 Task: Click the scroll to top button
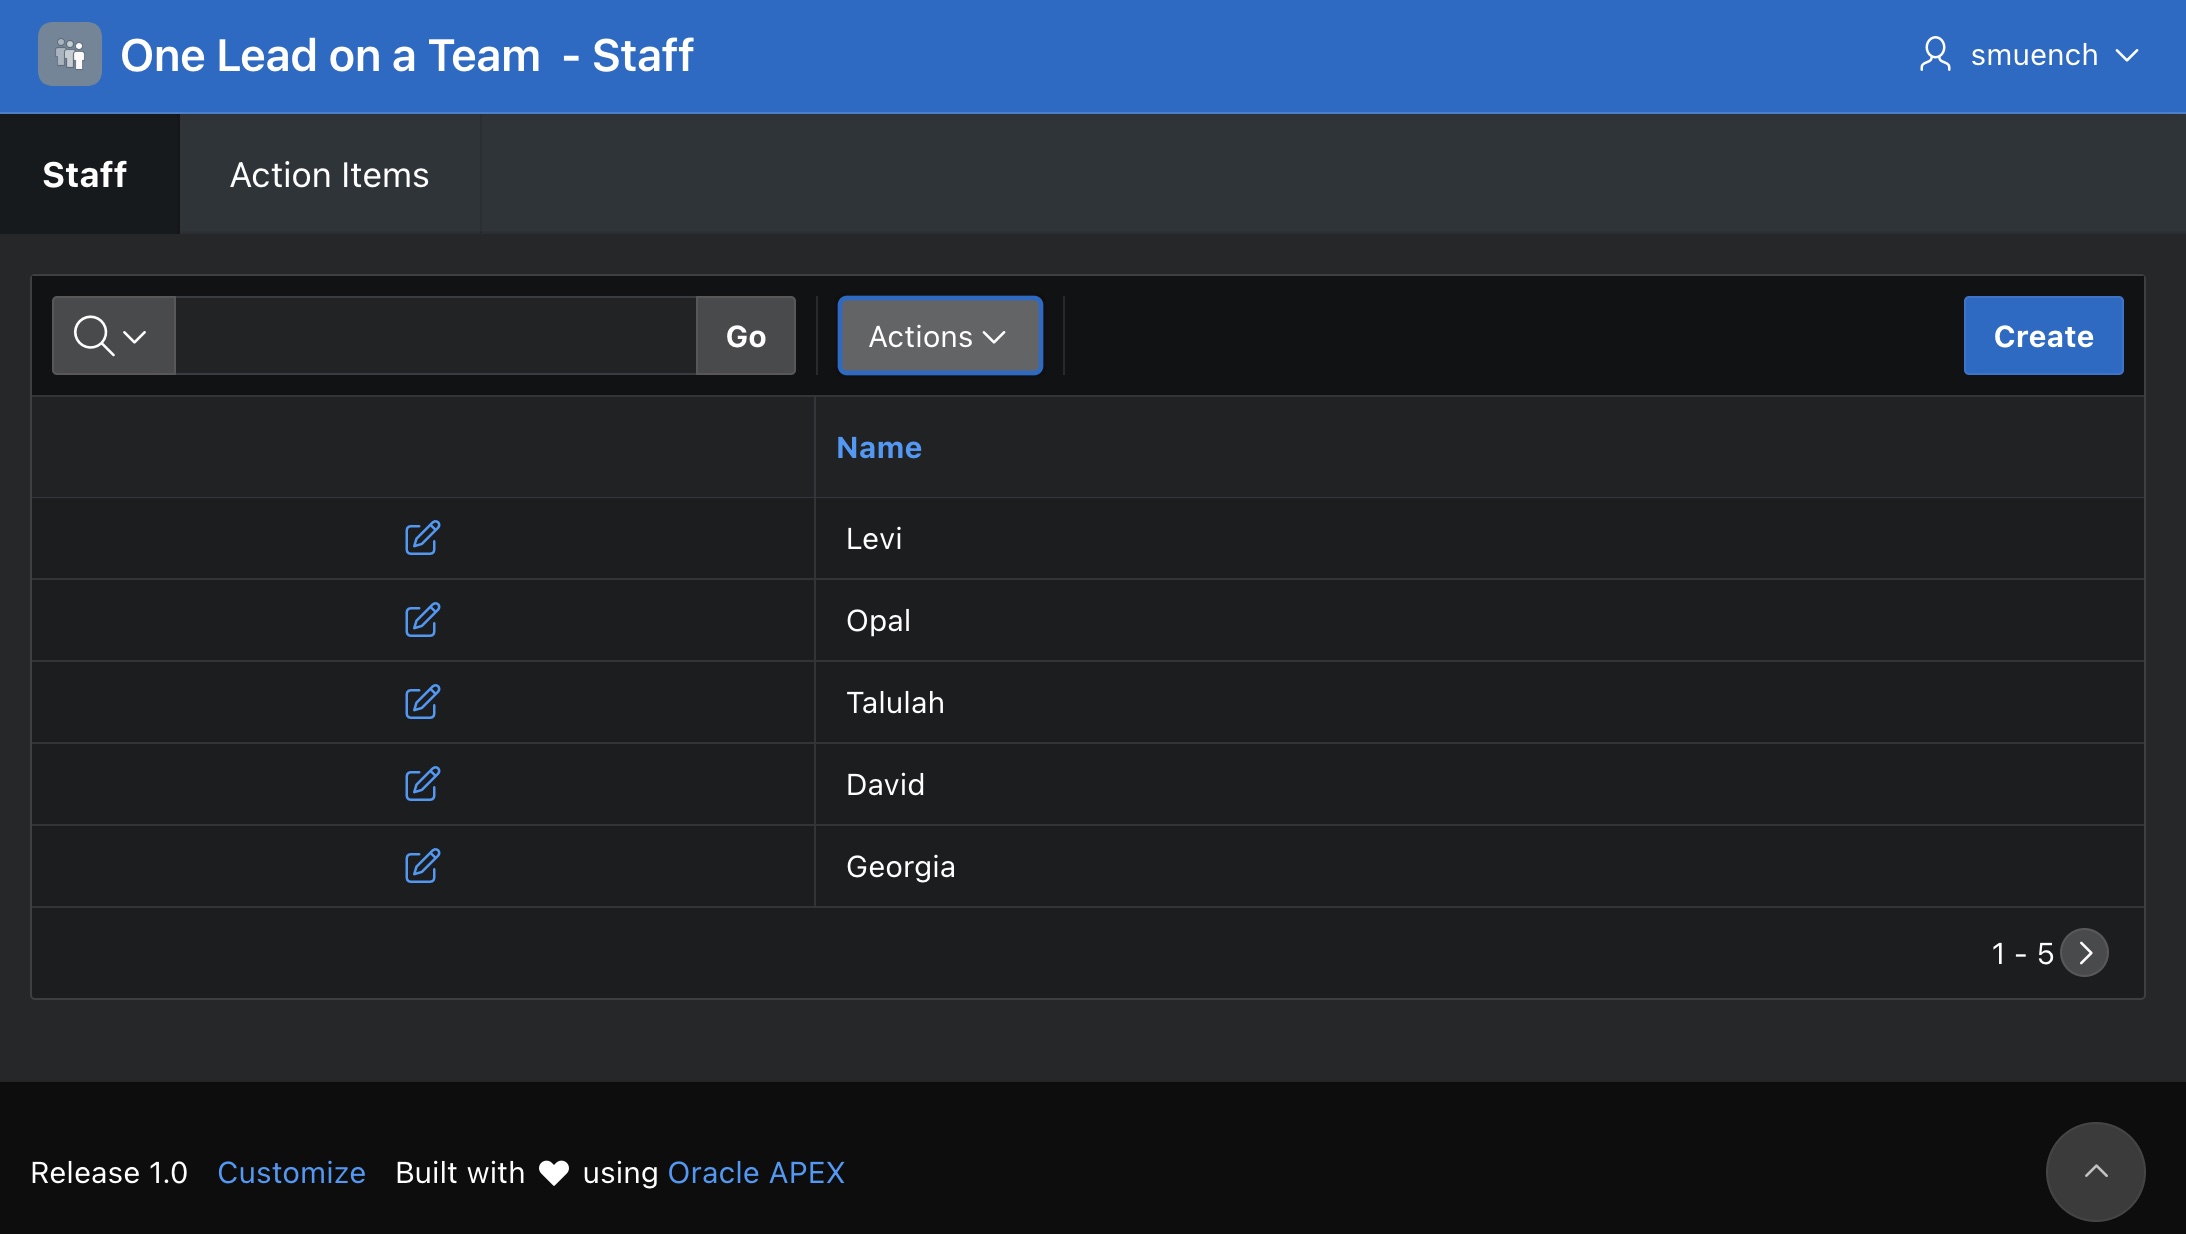(2095, 1171)
